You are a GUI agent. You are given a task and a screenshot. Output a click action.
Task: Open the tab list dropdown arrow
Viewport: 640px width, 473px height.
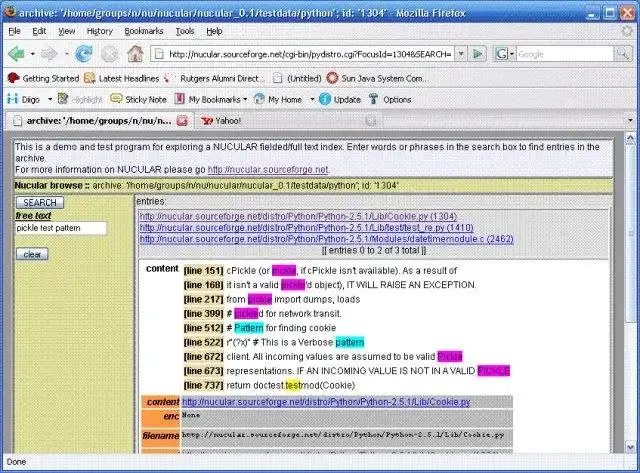(x=630, y=120)
